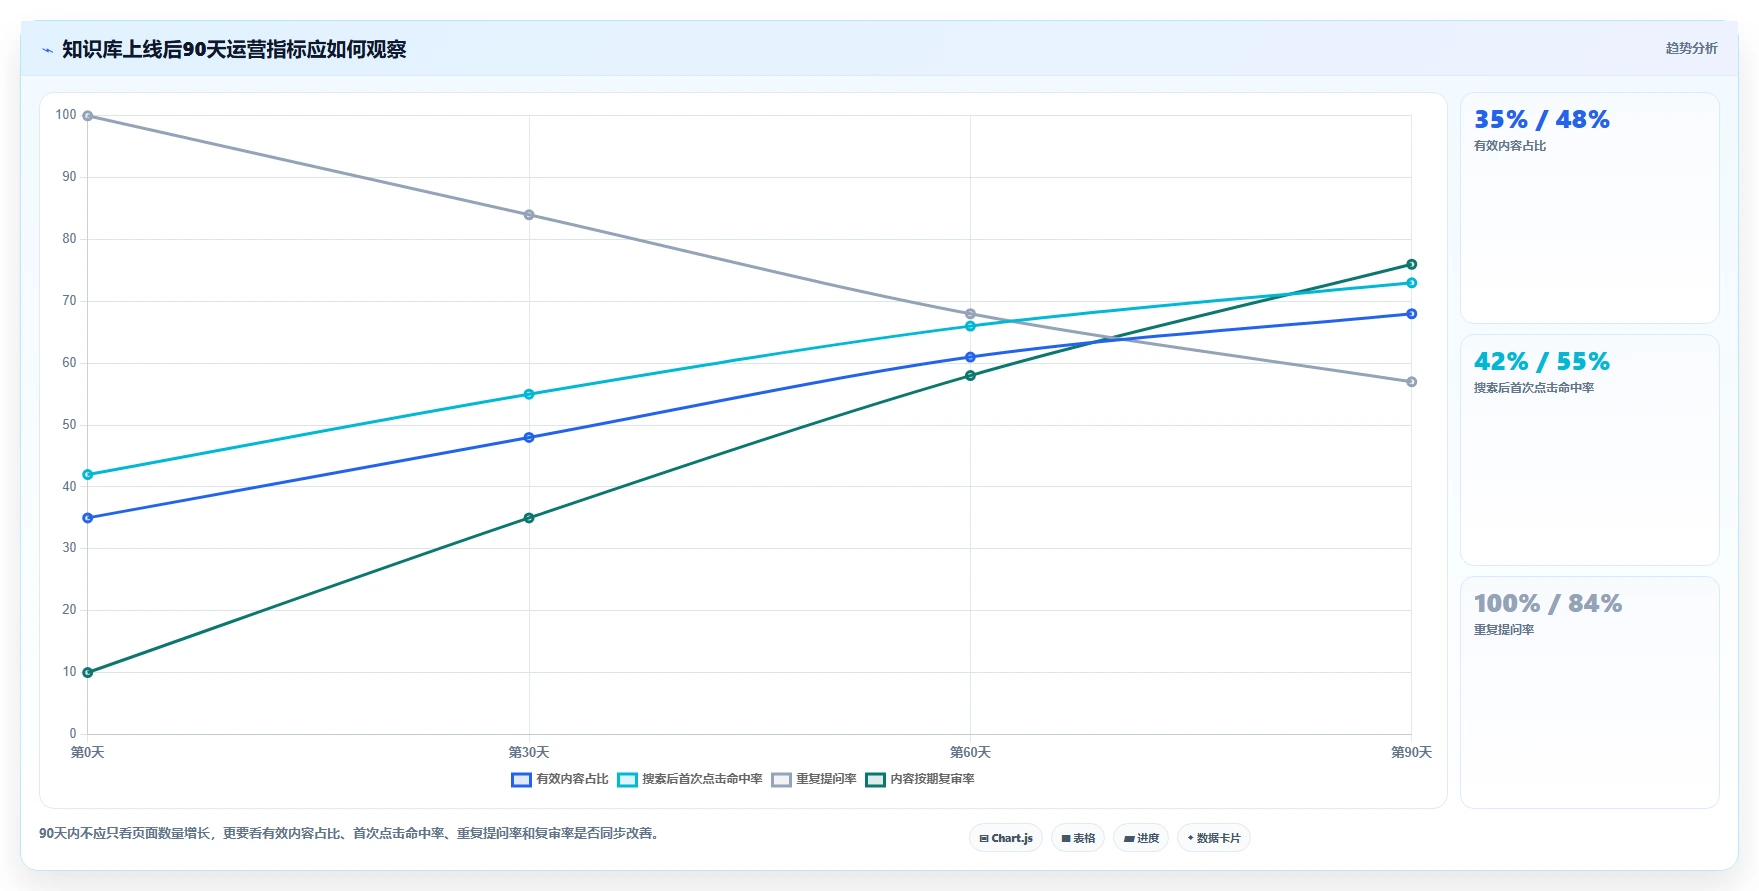Viewport: 1759px width, 891px height.
Task: Click the heading 知识库上线后90天运营指标应如何观察
Action: coord(234,49)
